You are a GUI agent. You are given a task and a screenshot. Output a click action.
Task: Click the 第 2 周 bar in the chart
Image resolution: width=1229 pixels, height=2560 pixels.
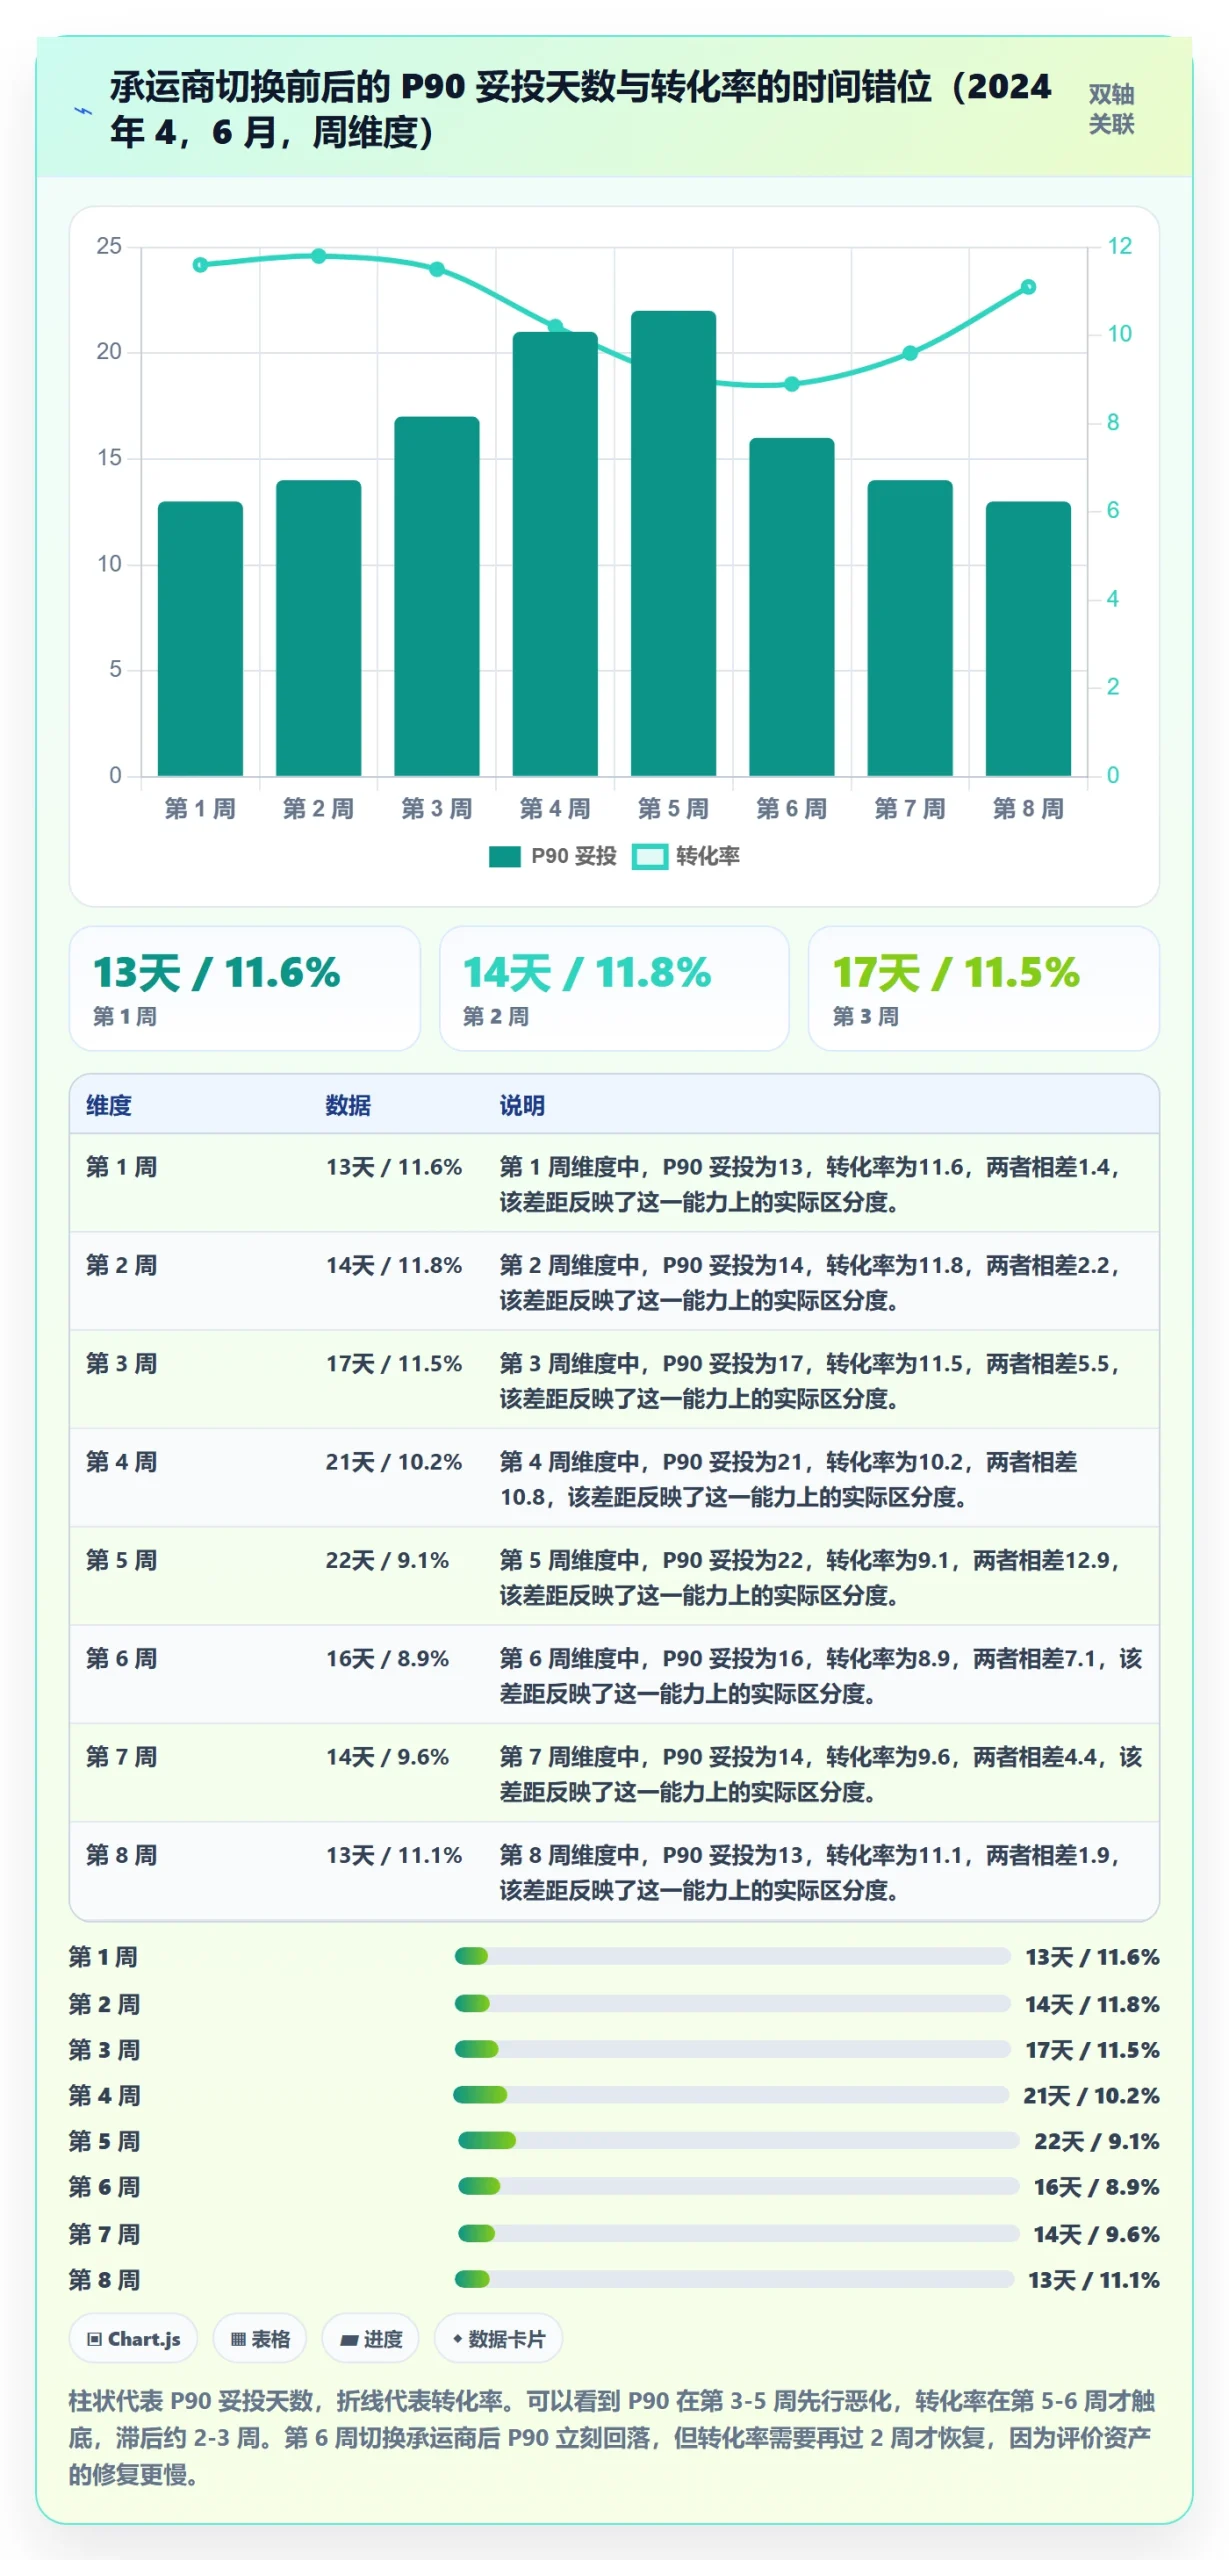click(318, 628)
